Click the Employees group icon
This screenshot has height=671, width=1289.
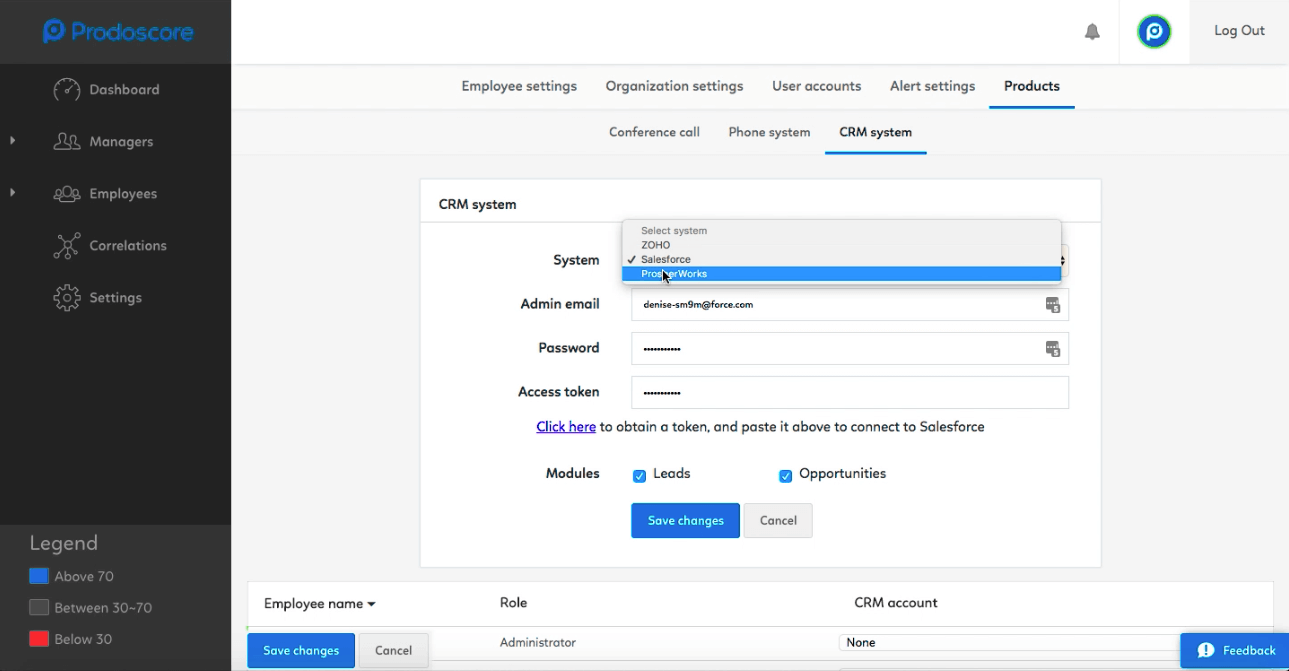(x=67, y=194)
